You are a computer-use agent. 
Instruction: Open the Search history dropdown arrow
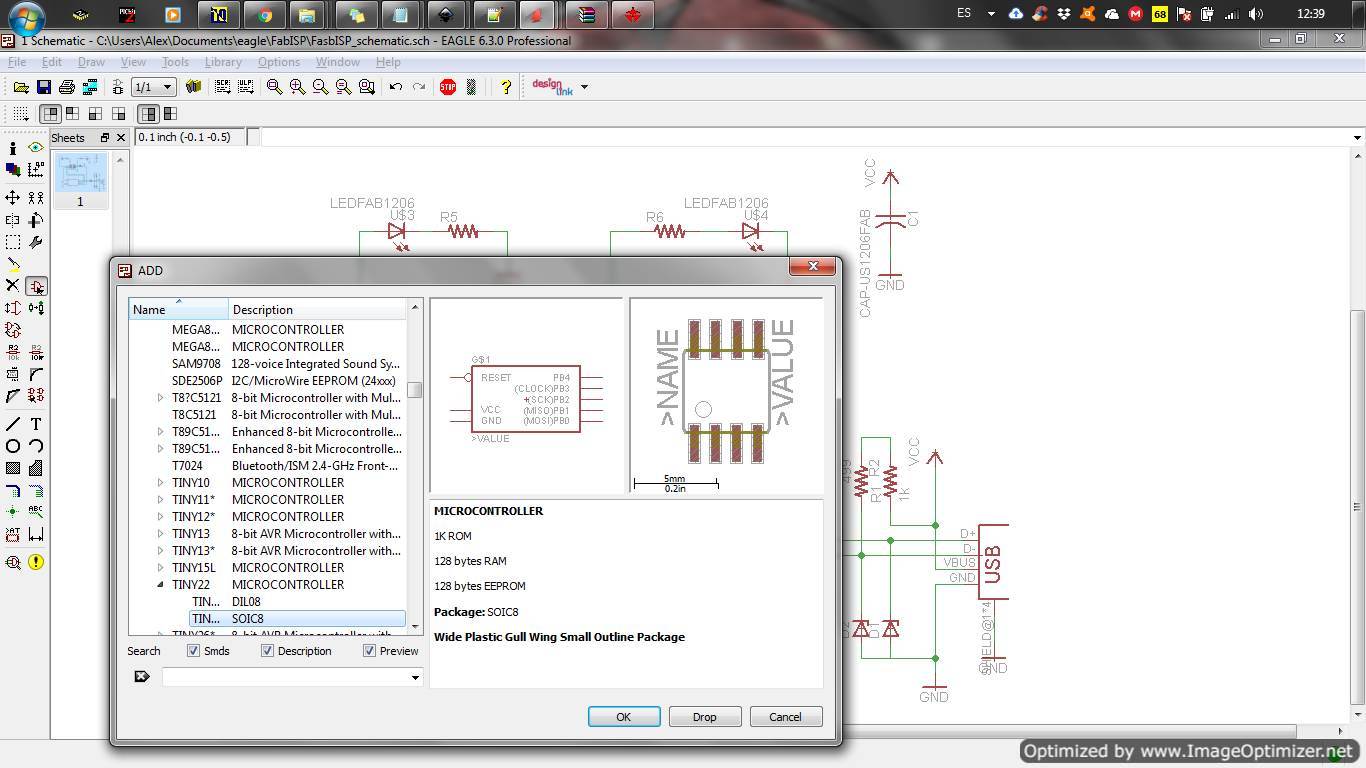click(415, 678)
